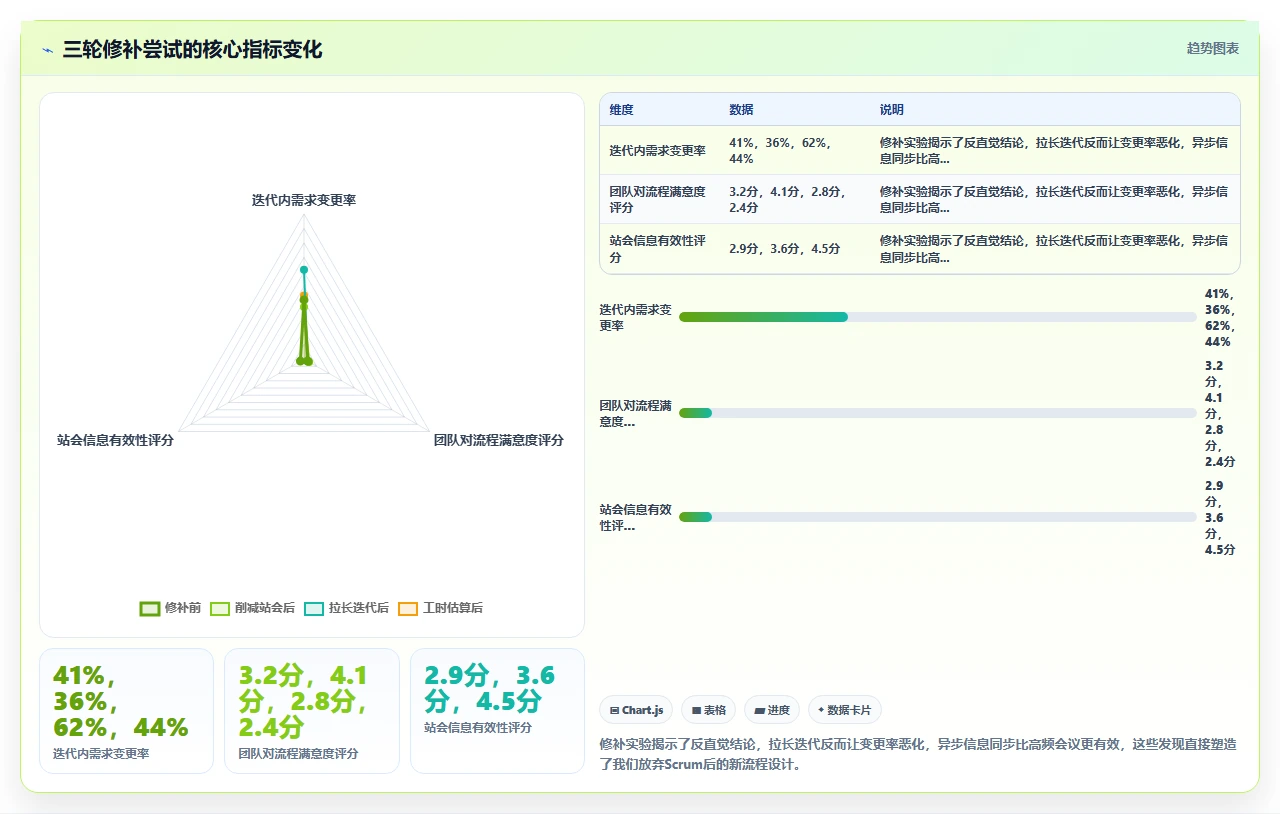
Task: Toggle the 削减站会后 legend series
Action: 252,608
